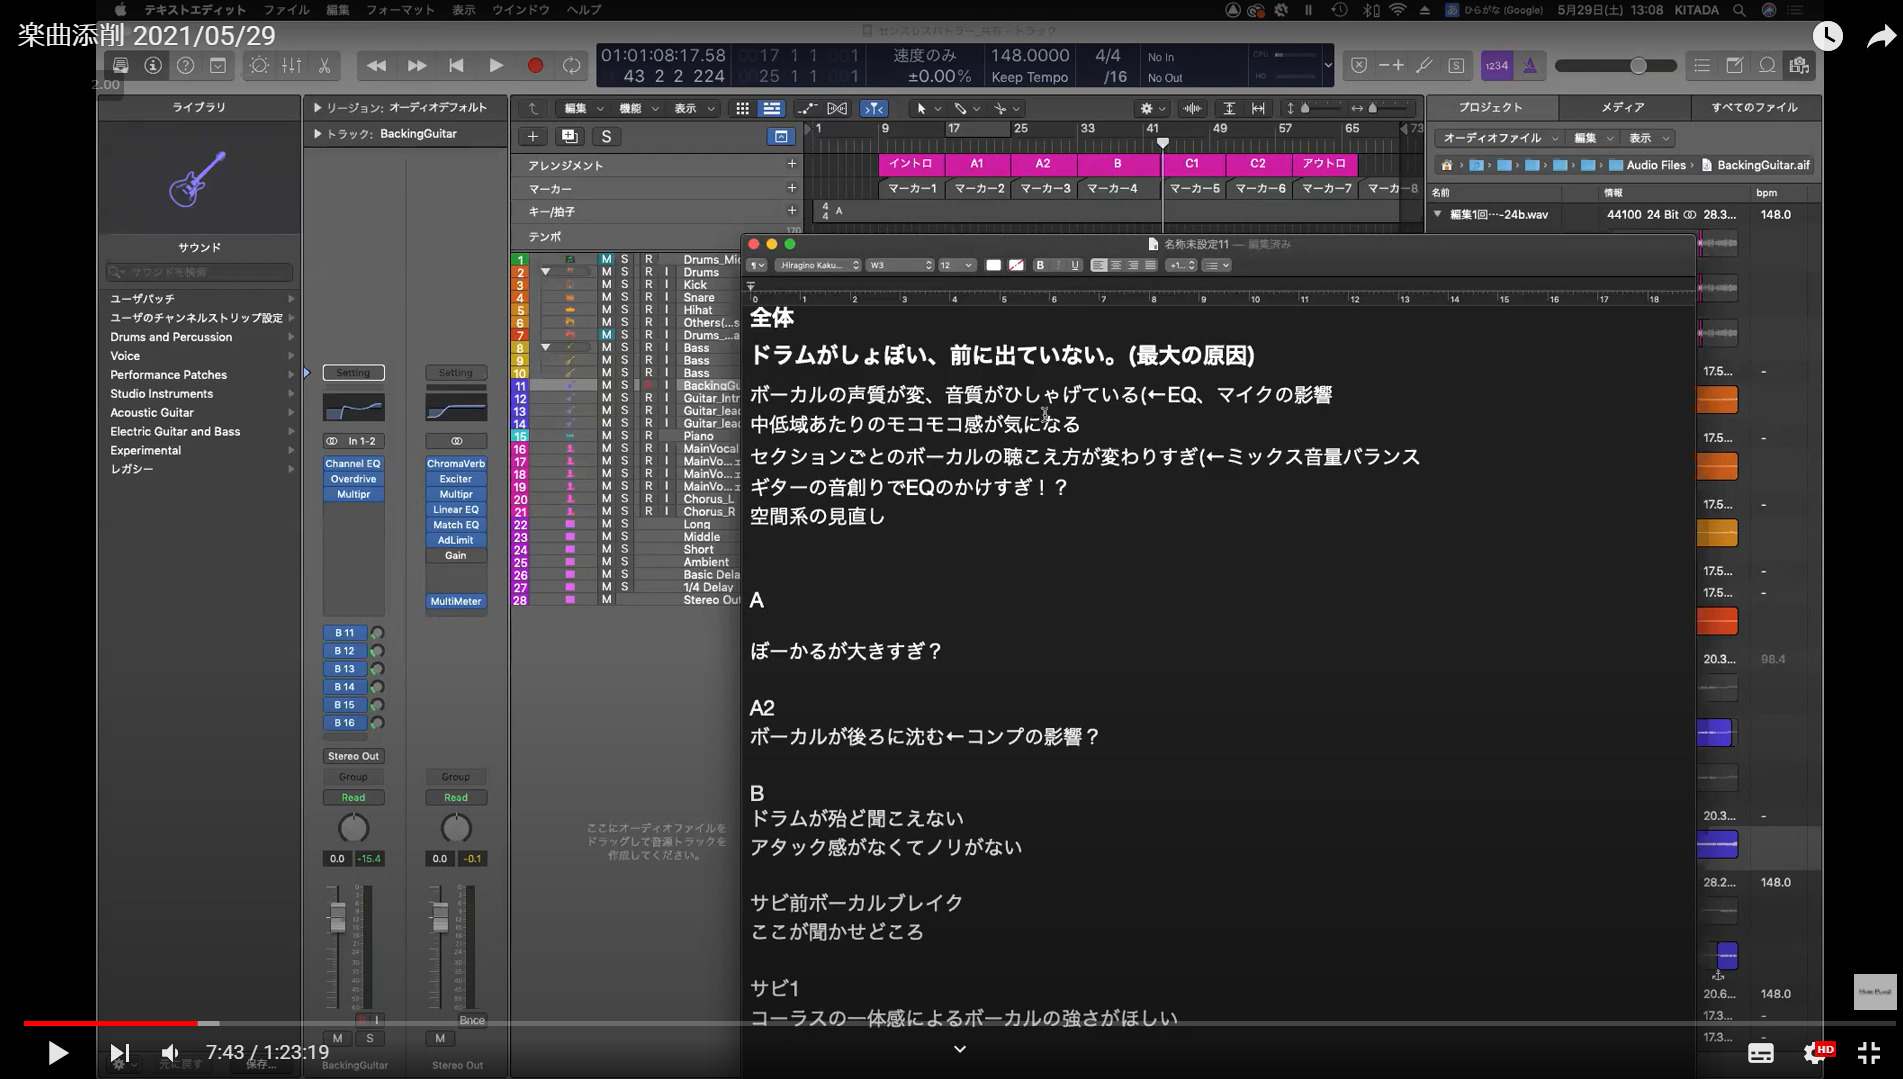Select Electric Guitar and Bass library category
1903x1079 pixels.
[x=175, y=431]
